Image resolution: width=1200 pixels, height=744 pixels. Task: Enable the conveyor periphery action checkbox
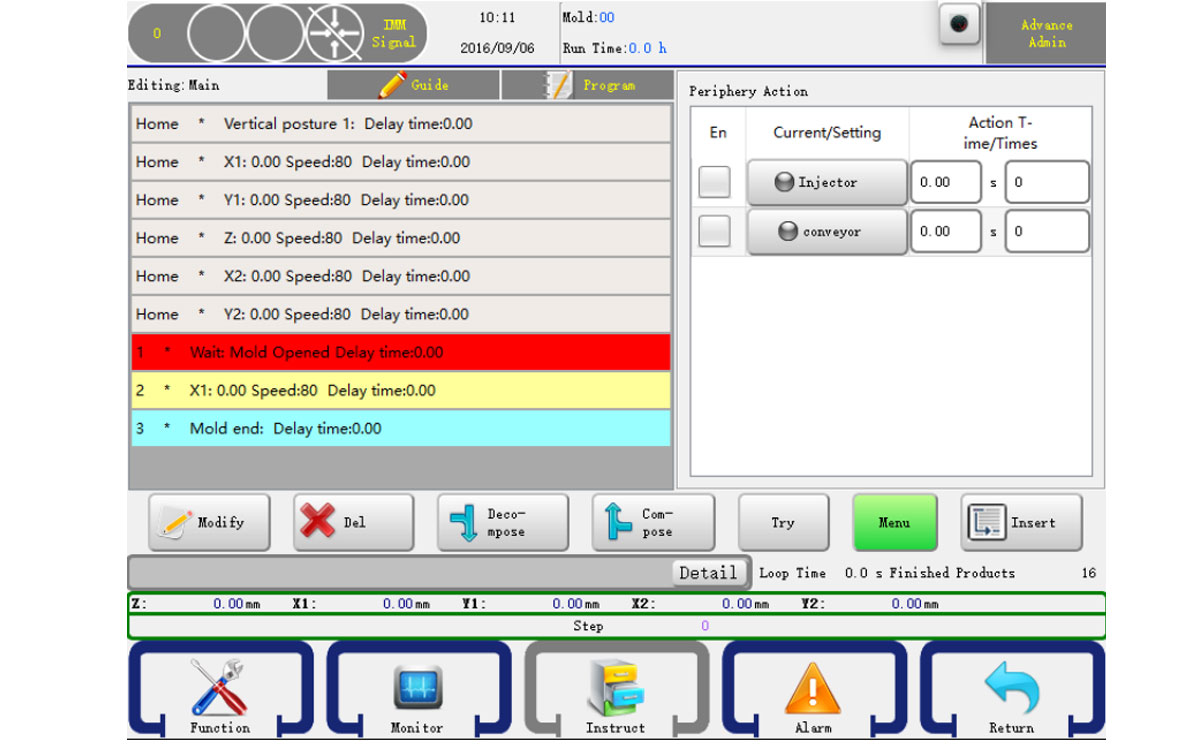[714, 231]
